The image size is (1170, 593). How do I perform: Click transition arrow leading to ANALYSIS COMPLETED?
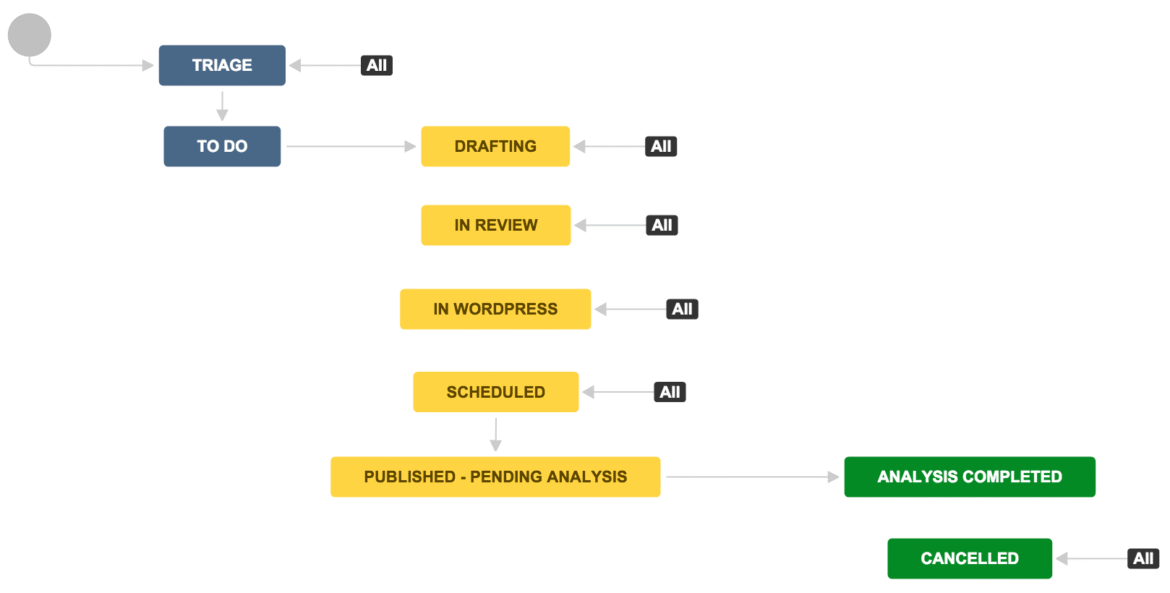pos(752,478)
